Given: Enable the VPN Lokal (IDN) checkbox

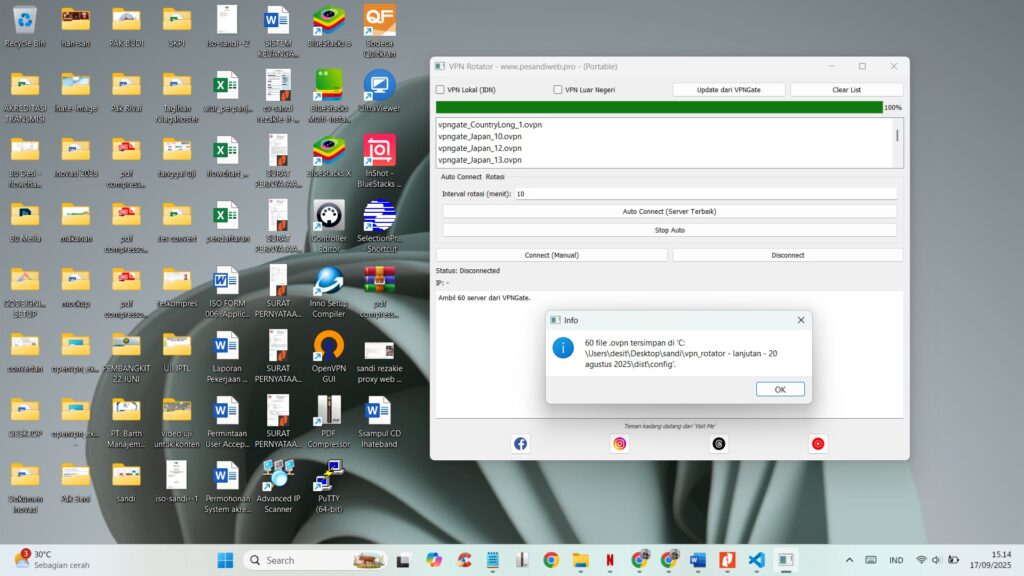Looking at the screenshot, I should [x=438, y=90].
